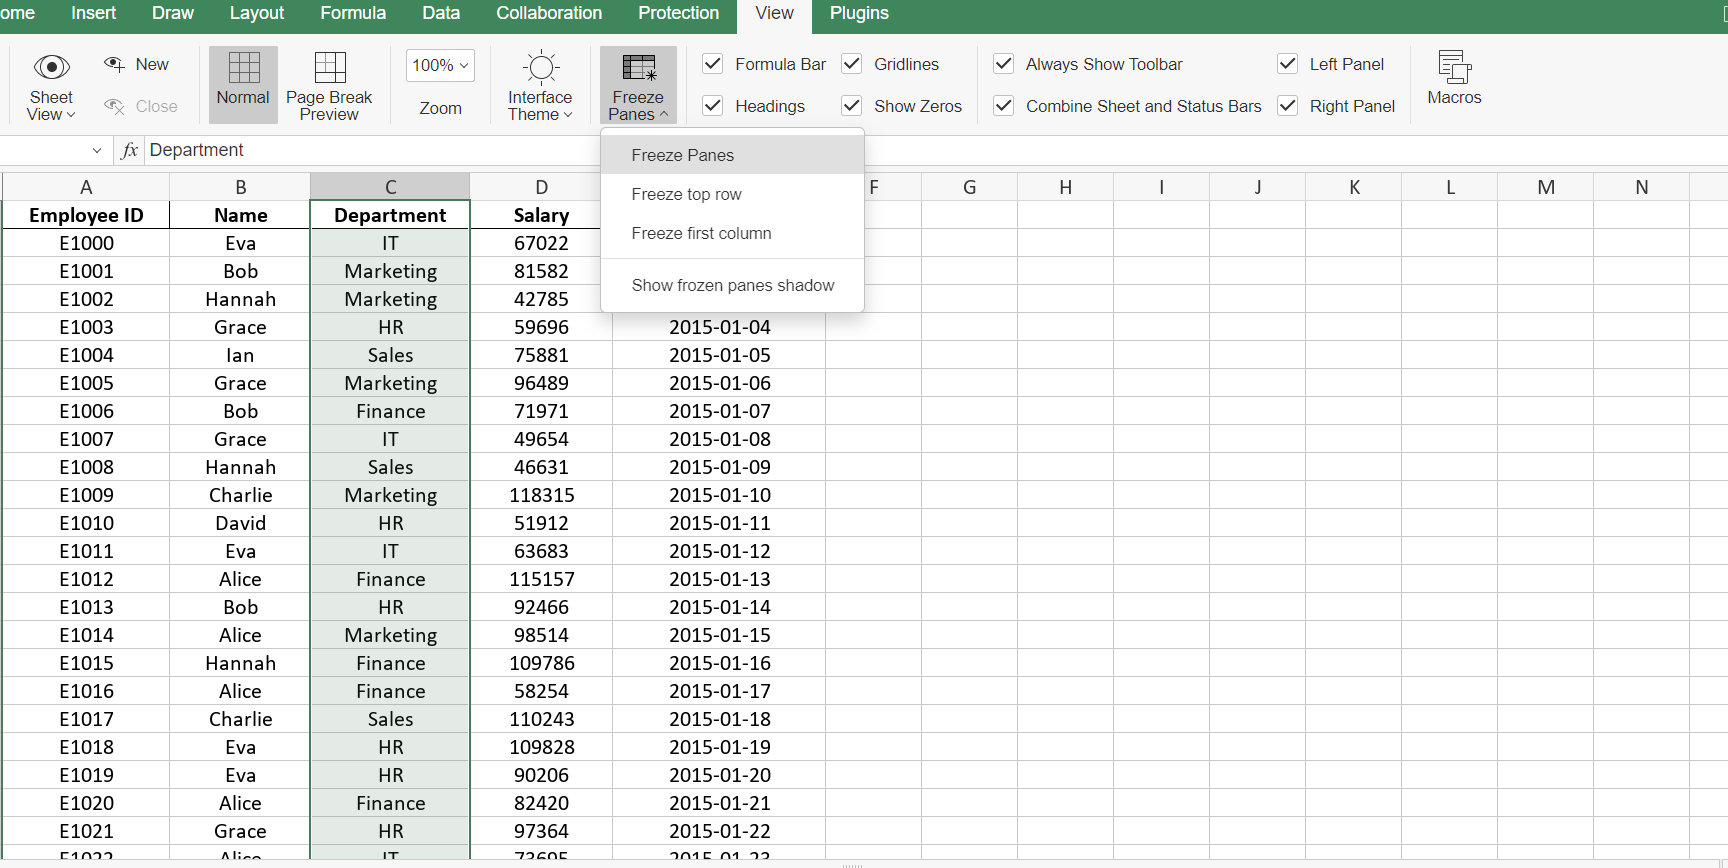This screenshot has width=1728, height=868.
Task: Click the Department header cell
Action: 390,215
